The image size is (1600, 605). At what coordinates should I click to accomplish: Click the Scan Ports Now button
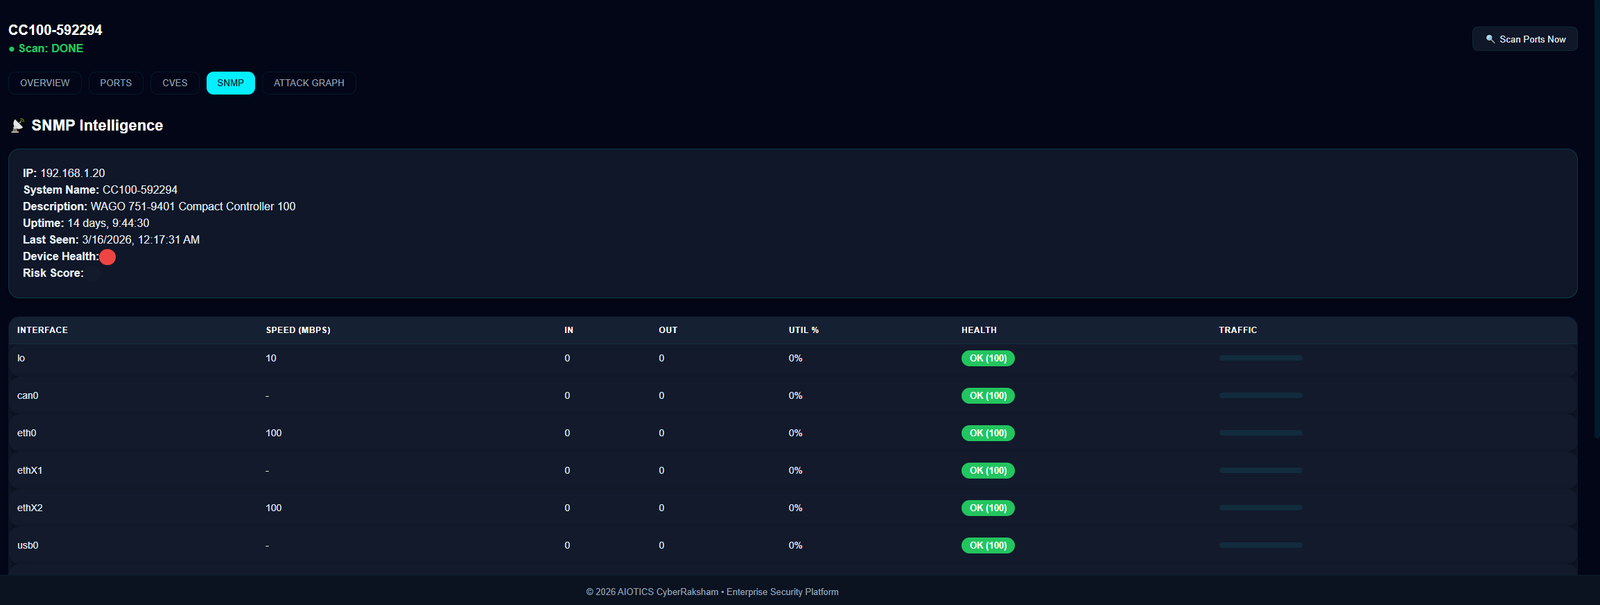(x=1525, y=39)
